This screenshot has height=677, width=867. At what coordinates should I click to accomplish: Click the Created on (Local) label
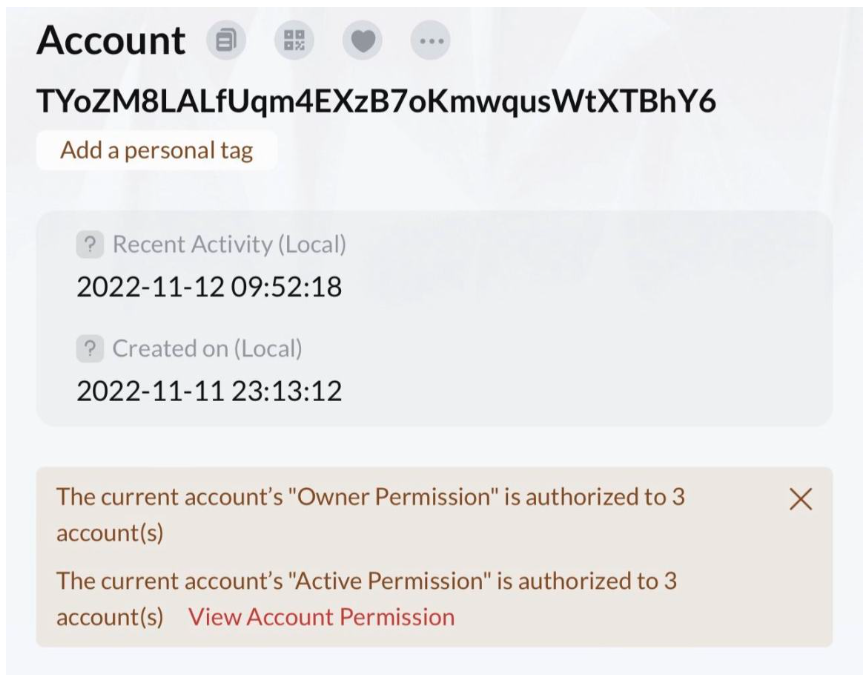tap(207, 348)
